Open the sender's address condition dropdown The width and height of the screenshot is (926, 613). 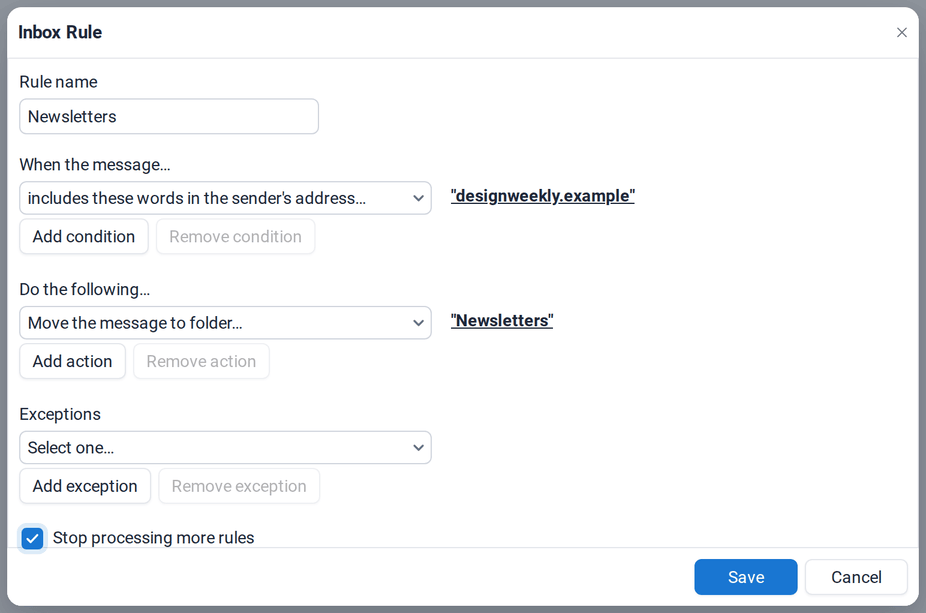[226, 198]
